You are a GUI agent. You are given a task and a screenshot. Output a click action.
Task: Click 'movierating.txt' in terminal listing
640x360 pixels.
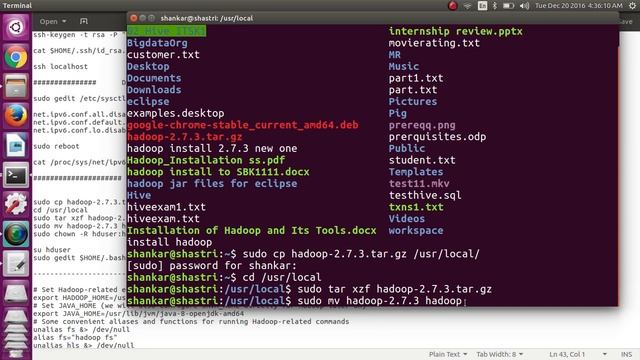click(x=434, y=43)
